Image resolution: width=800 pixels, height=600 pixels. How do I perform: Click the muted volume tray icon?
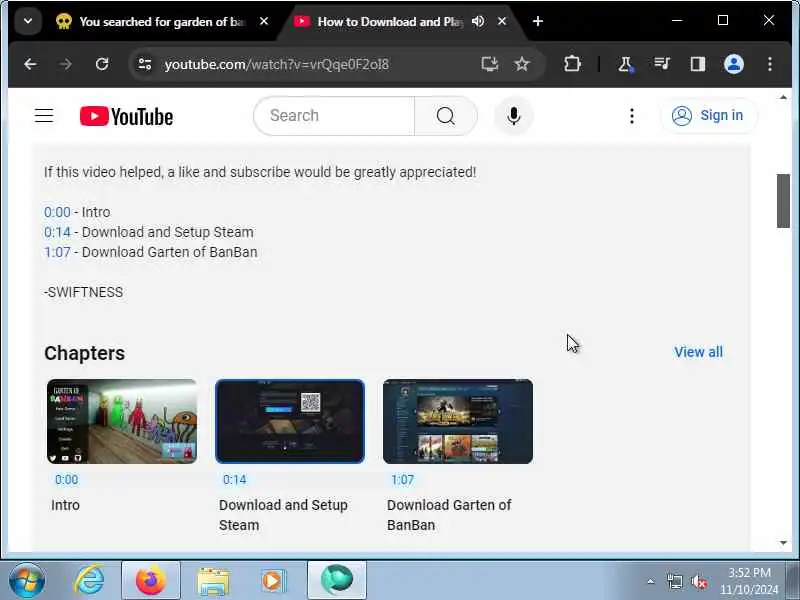pyautogui.click(x=698, y=581)
